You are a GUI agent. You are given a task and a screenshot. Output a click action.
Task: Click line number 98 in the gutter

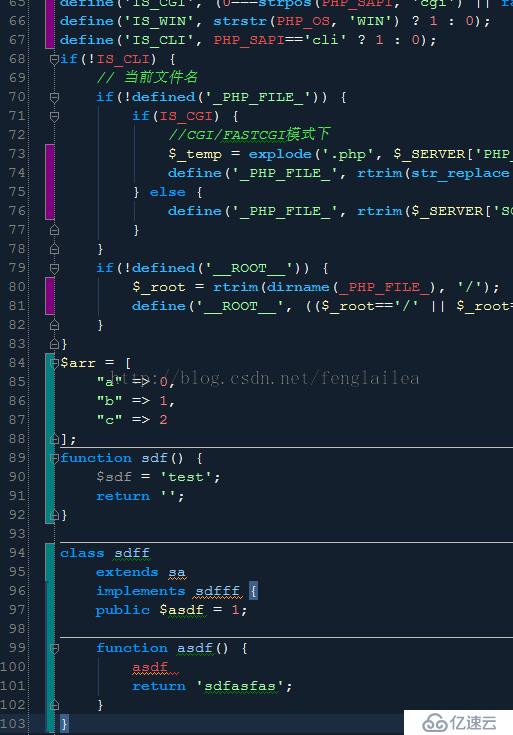[17, 629]
